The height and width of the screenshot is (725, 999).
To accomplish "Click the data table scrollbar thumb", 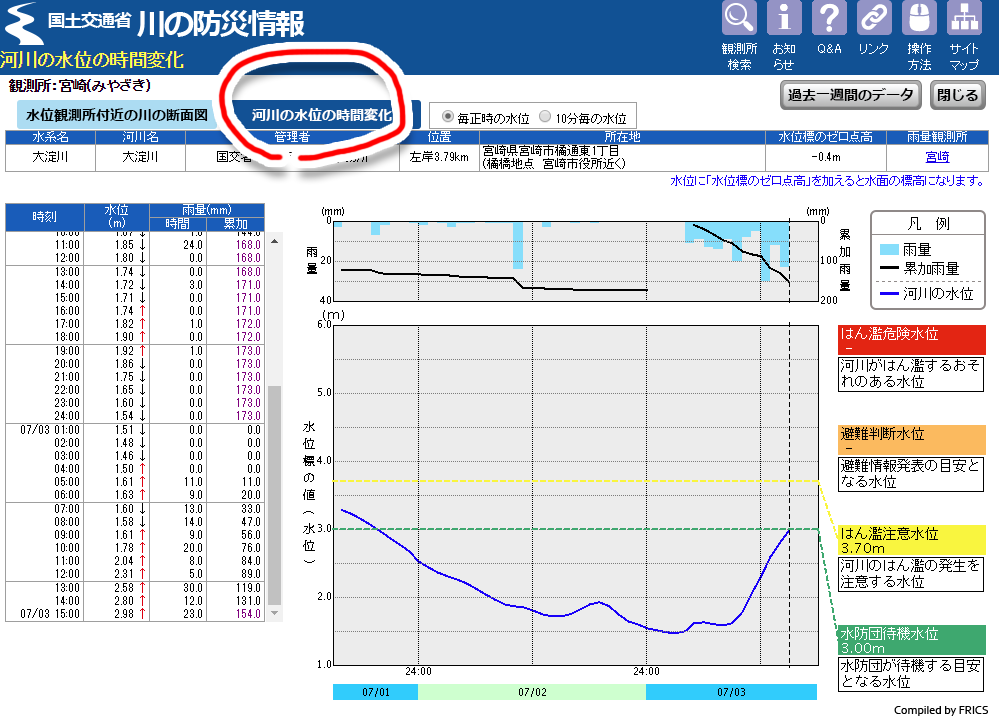I will pos(274,495).
